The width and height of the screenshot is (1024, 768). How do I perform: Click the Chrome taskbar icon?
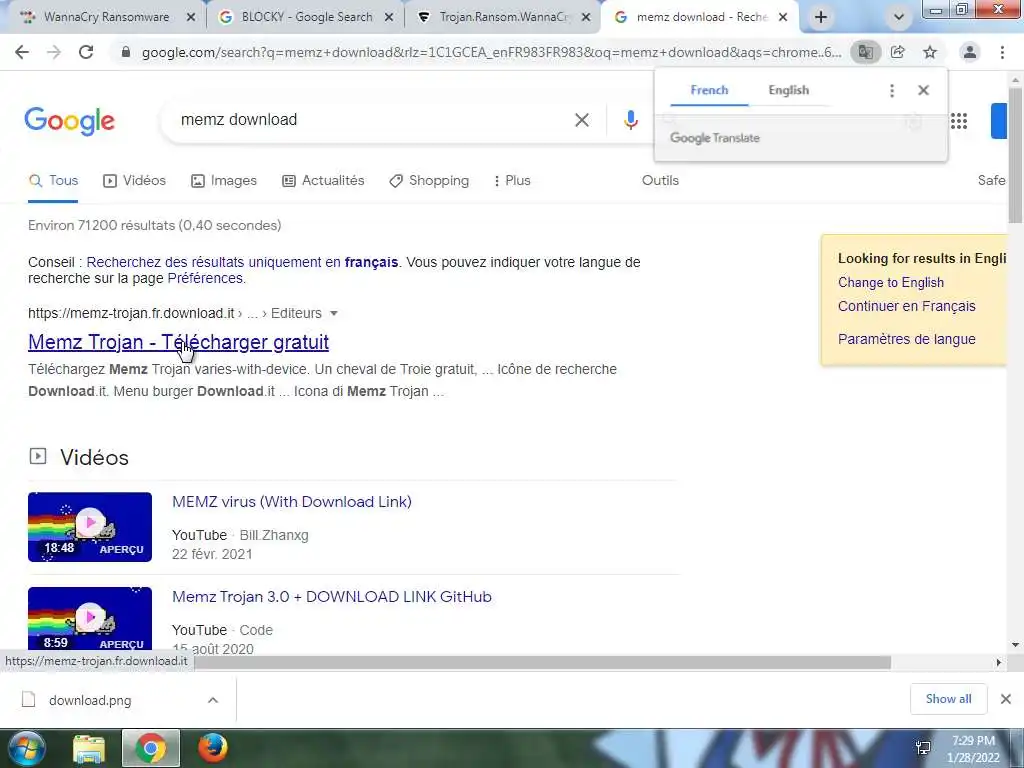click(x=151, y=749)
